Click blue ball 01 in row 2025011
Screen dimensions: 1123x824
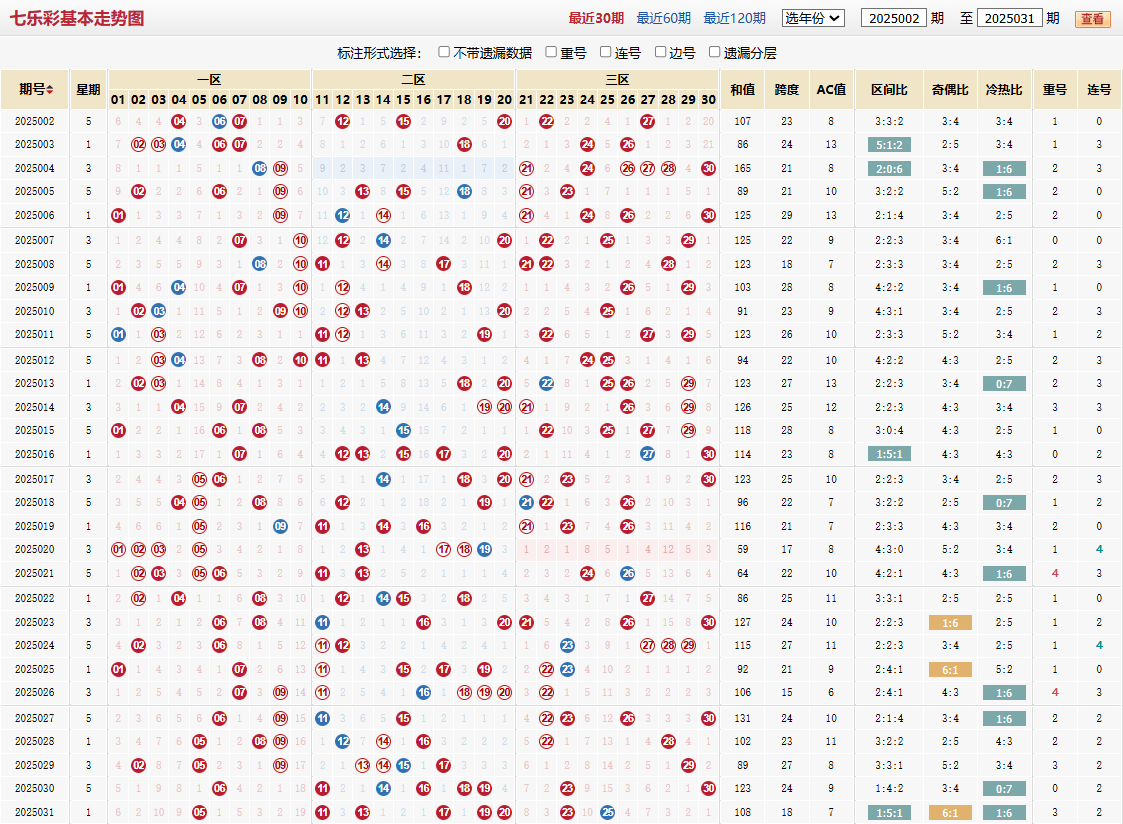point(118,334)
